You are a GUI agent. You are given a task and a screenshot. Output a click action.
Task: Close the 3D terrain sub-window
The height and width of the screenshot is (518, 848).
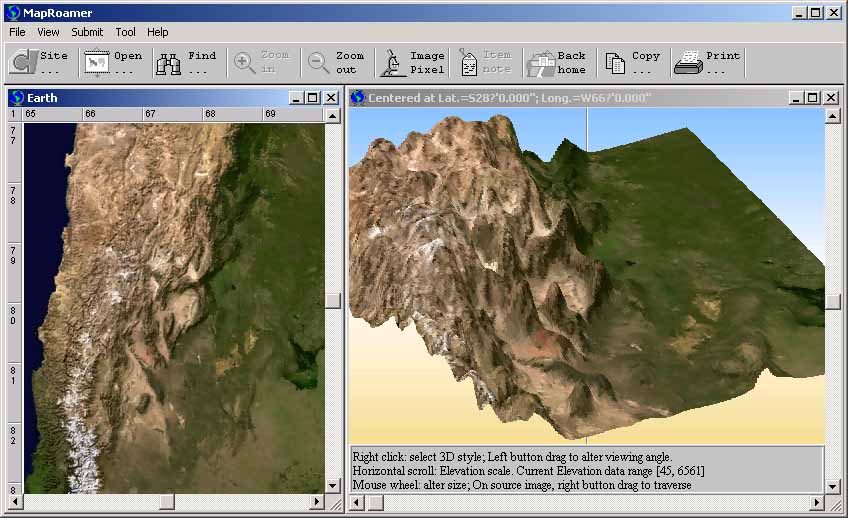(x=831, y=98)
